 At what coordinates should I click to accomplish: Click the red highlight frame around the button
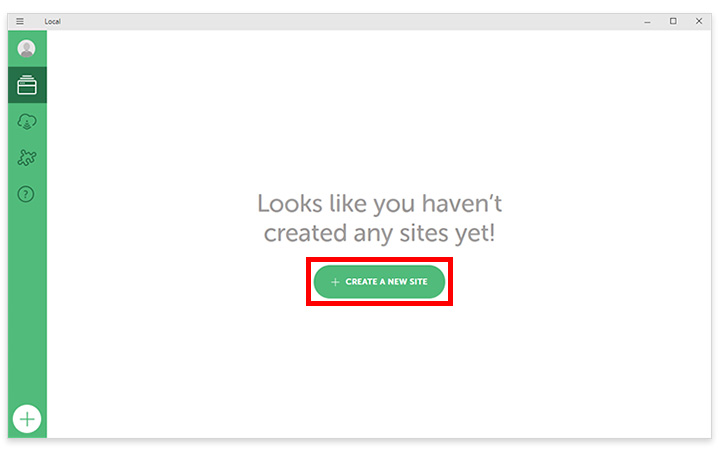pyautogui.click(x=379, y=259)
